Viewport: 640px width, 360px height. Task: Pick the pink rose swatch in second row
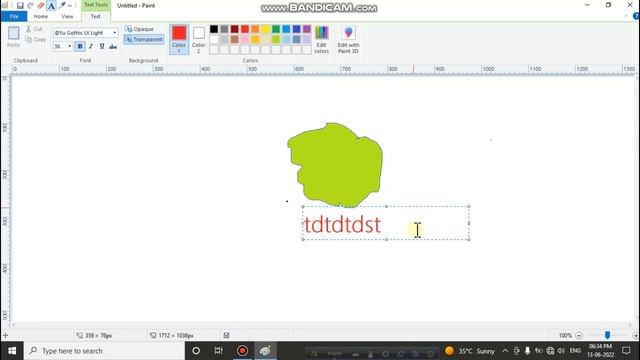245,39
